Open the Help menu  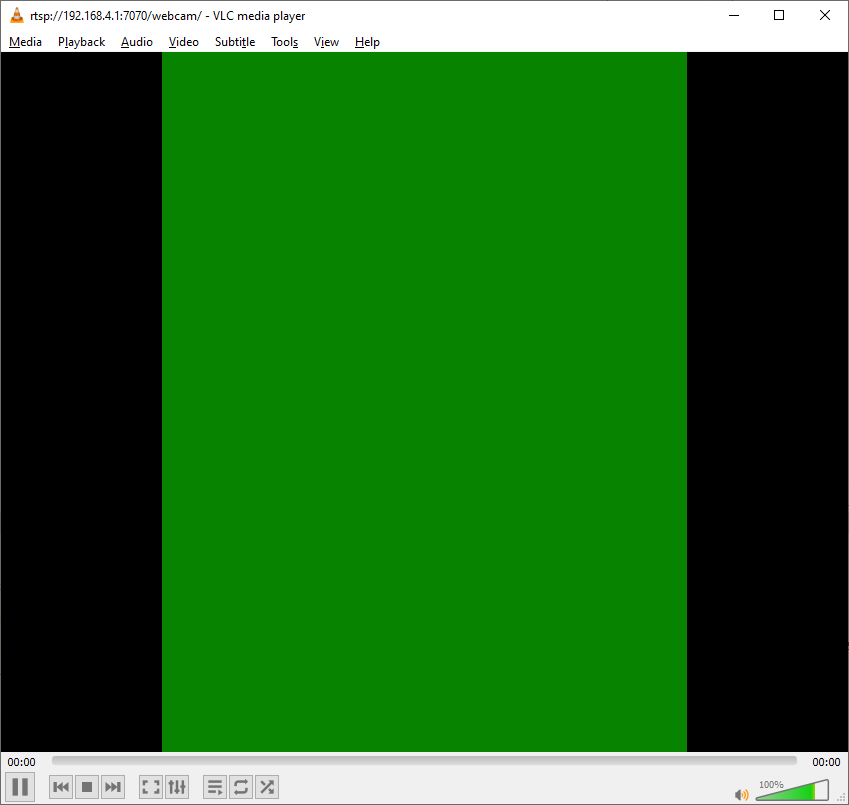pos(367,42)
